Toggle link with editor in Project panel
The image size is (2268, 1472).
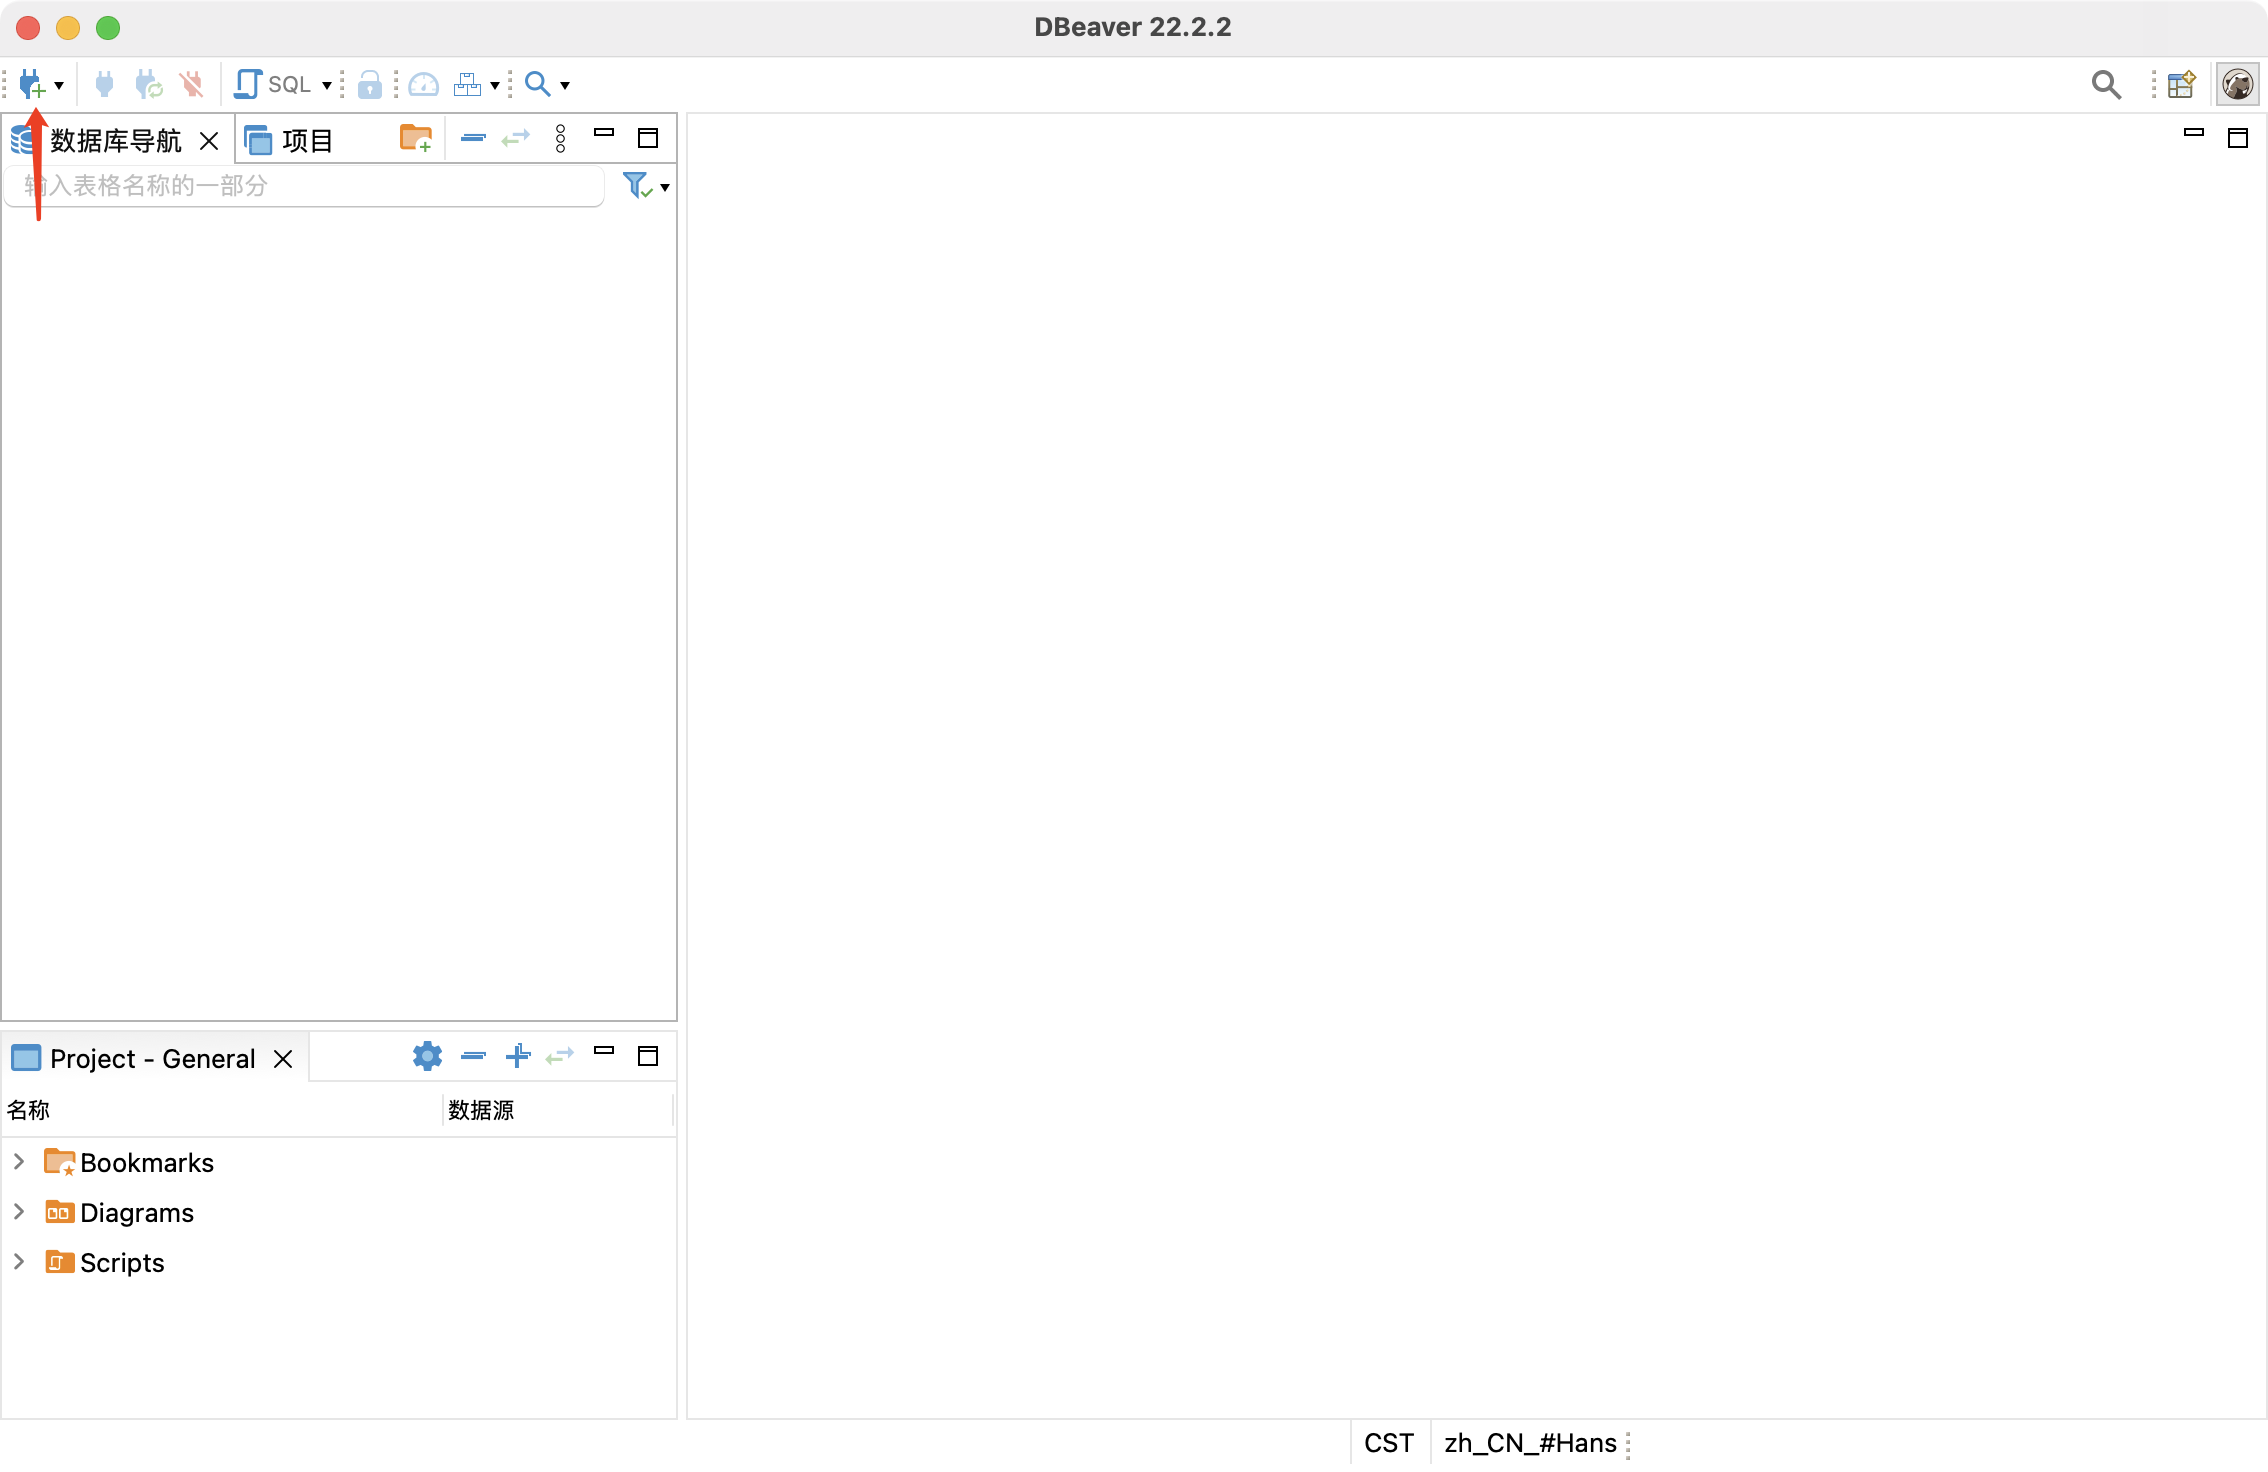point(560,1056)
